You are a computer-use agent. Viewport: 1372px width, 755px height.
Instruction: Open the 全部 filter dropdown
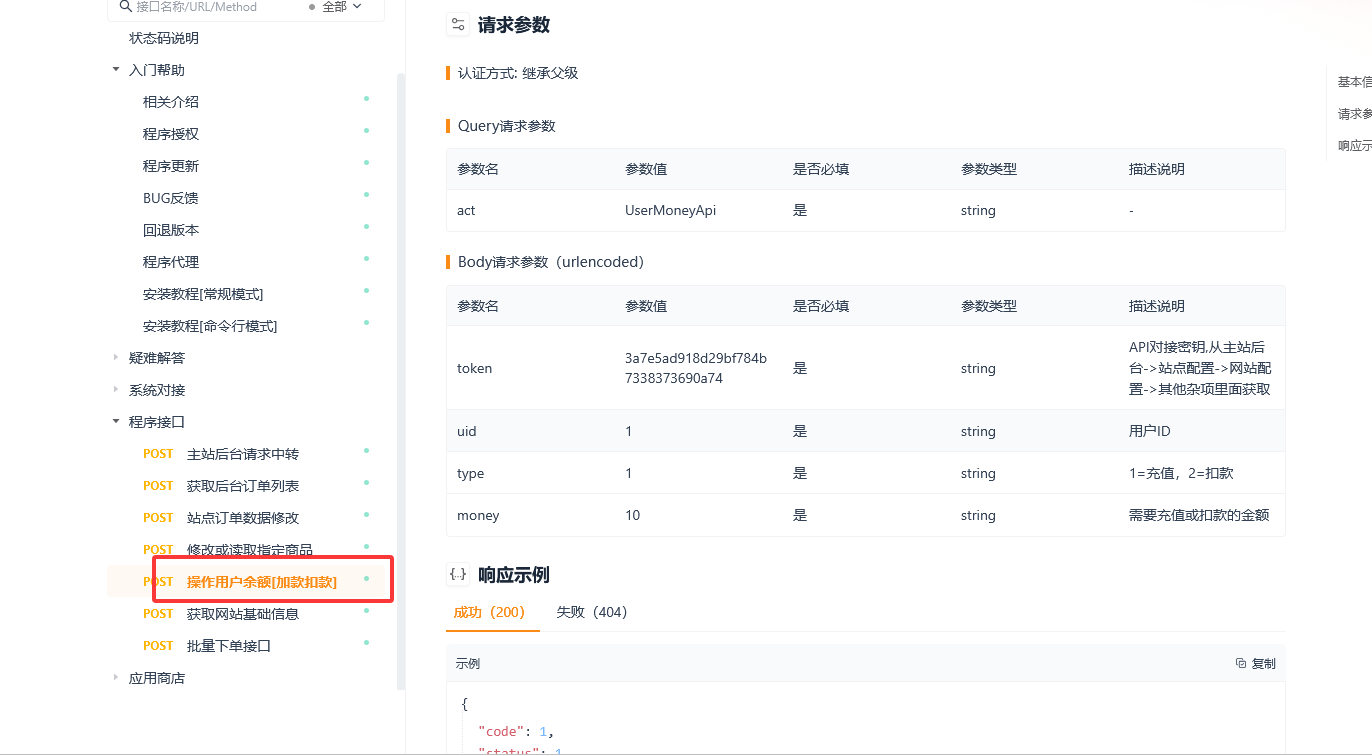coord(335,7)
